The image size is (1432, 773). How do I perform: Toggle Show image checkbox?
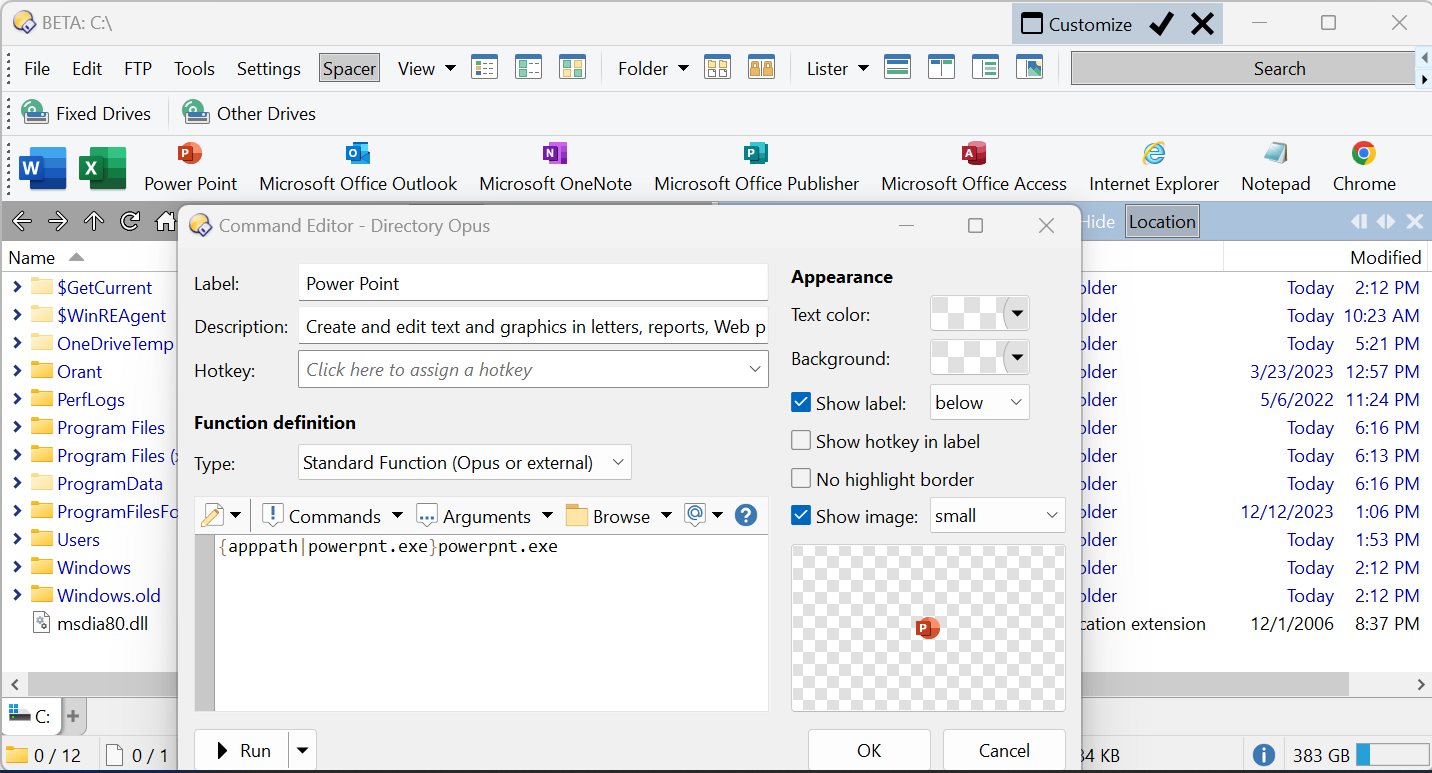click(x=801, y=516)
